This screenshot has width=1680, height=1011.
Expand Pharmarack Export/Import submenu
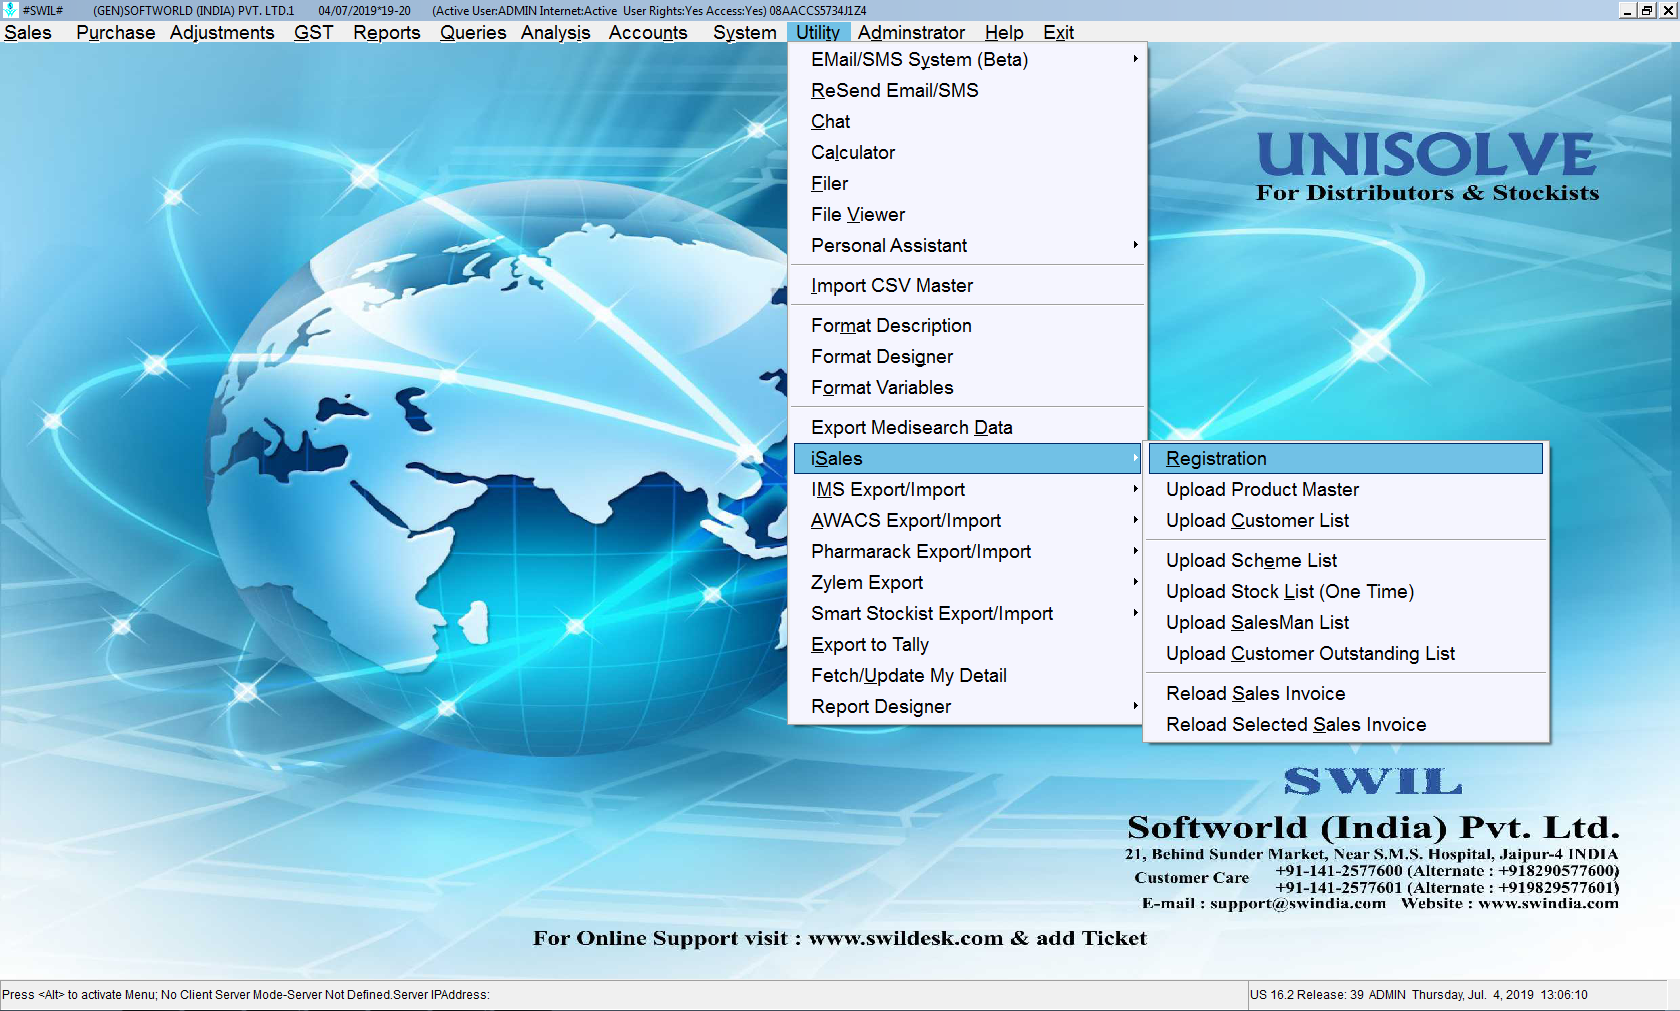967,551
